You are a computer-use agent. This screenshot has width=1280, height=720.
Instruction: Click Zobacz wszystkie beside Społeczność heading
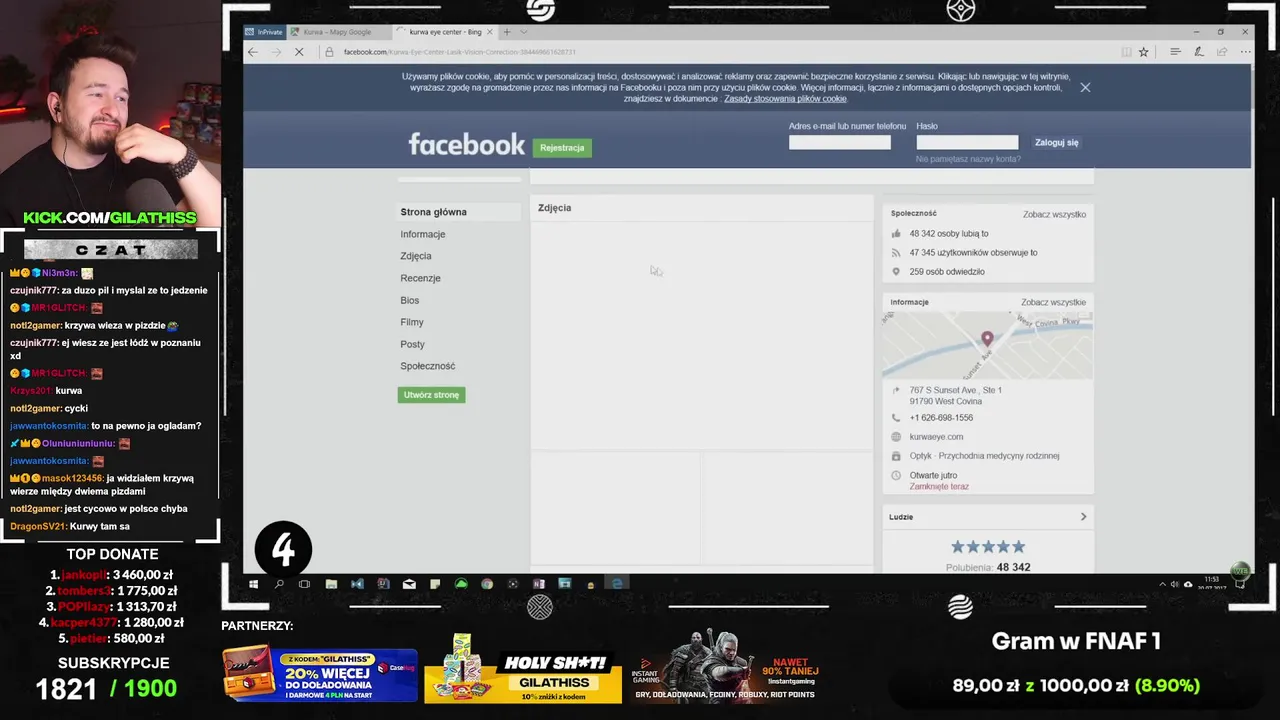point(1054,214)
